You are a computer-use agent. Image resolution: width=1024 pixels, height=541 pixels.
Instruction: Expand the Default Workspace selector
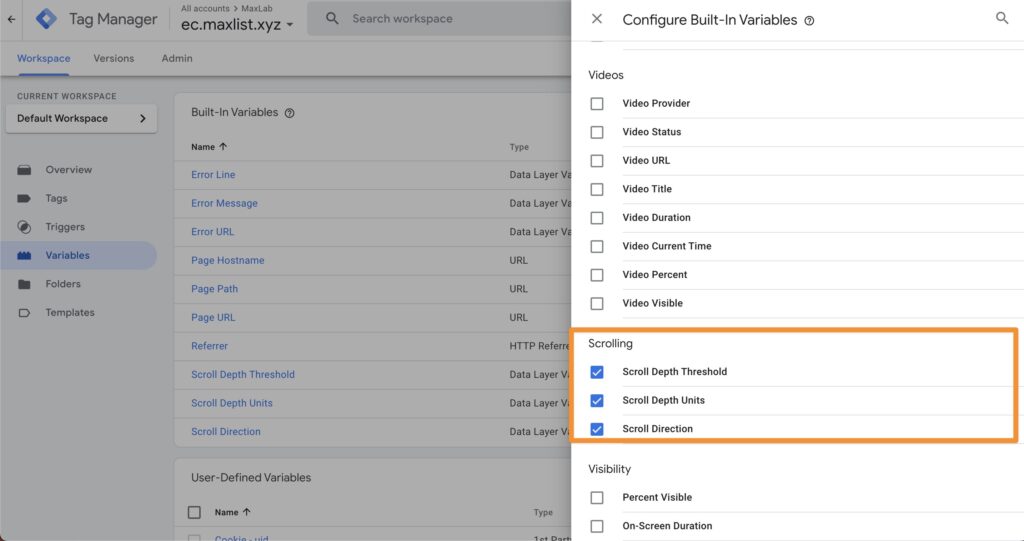click(82, 119)
